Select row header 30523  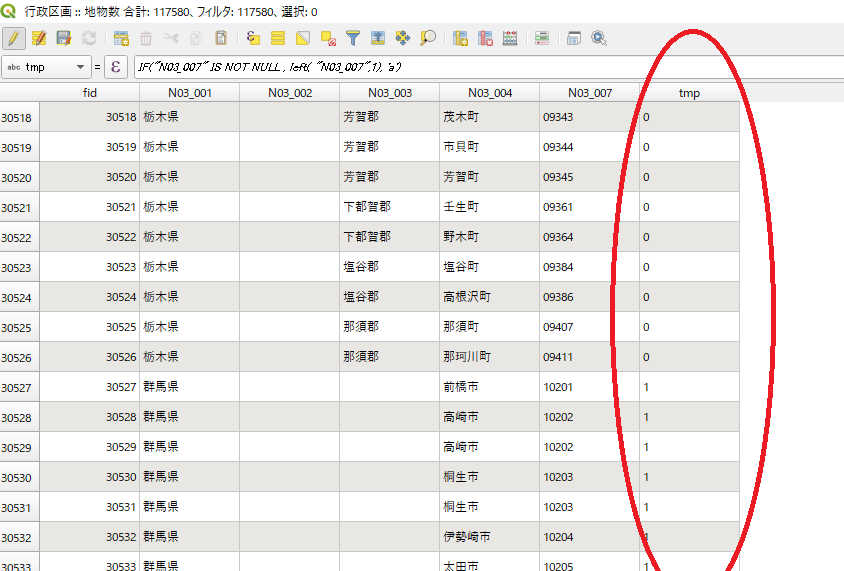19,267
